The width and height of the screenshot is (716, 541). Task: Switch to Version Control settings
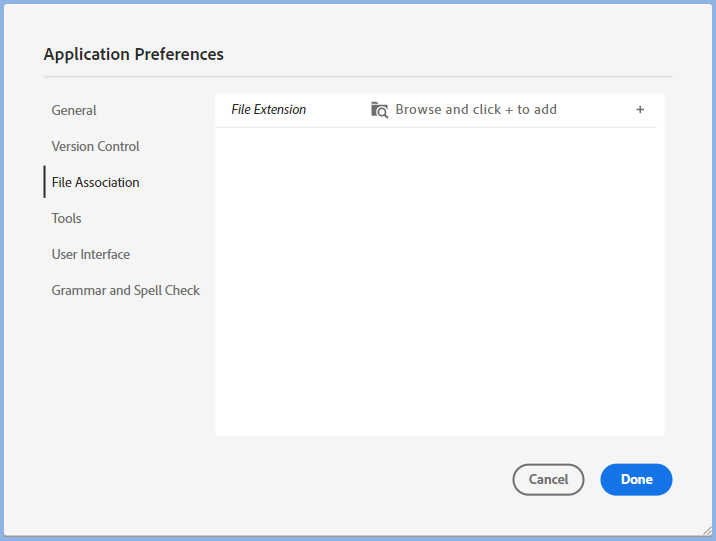(95, 146)
